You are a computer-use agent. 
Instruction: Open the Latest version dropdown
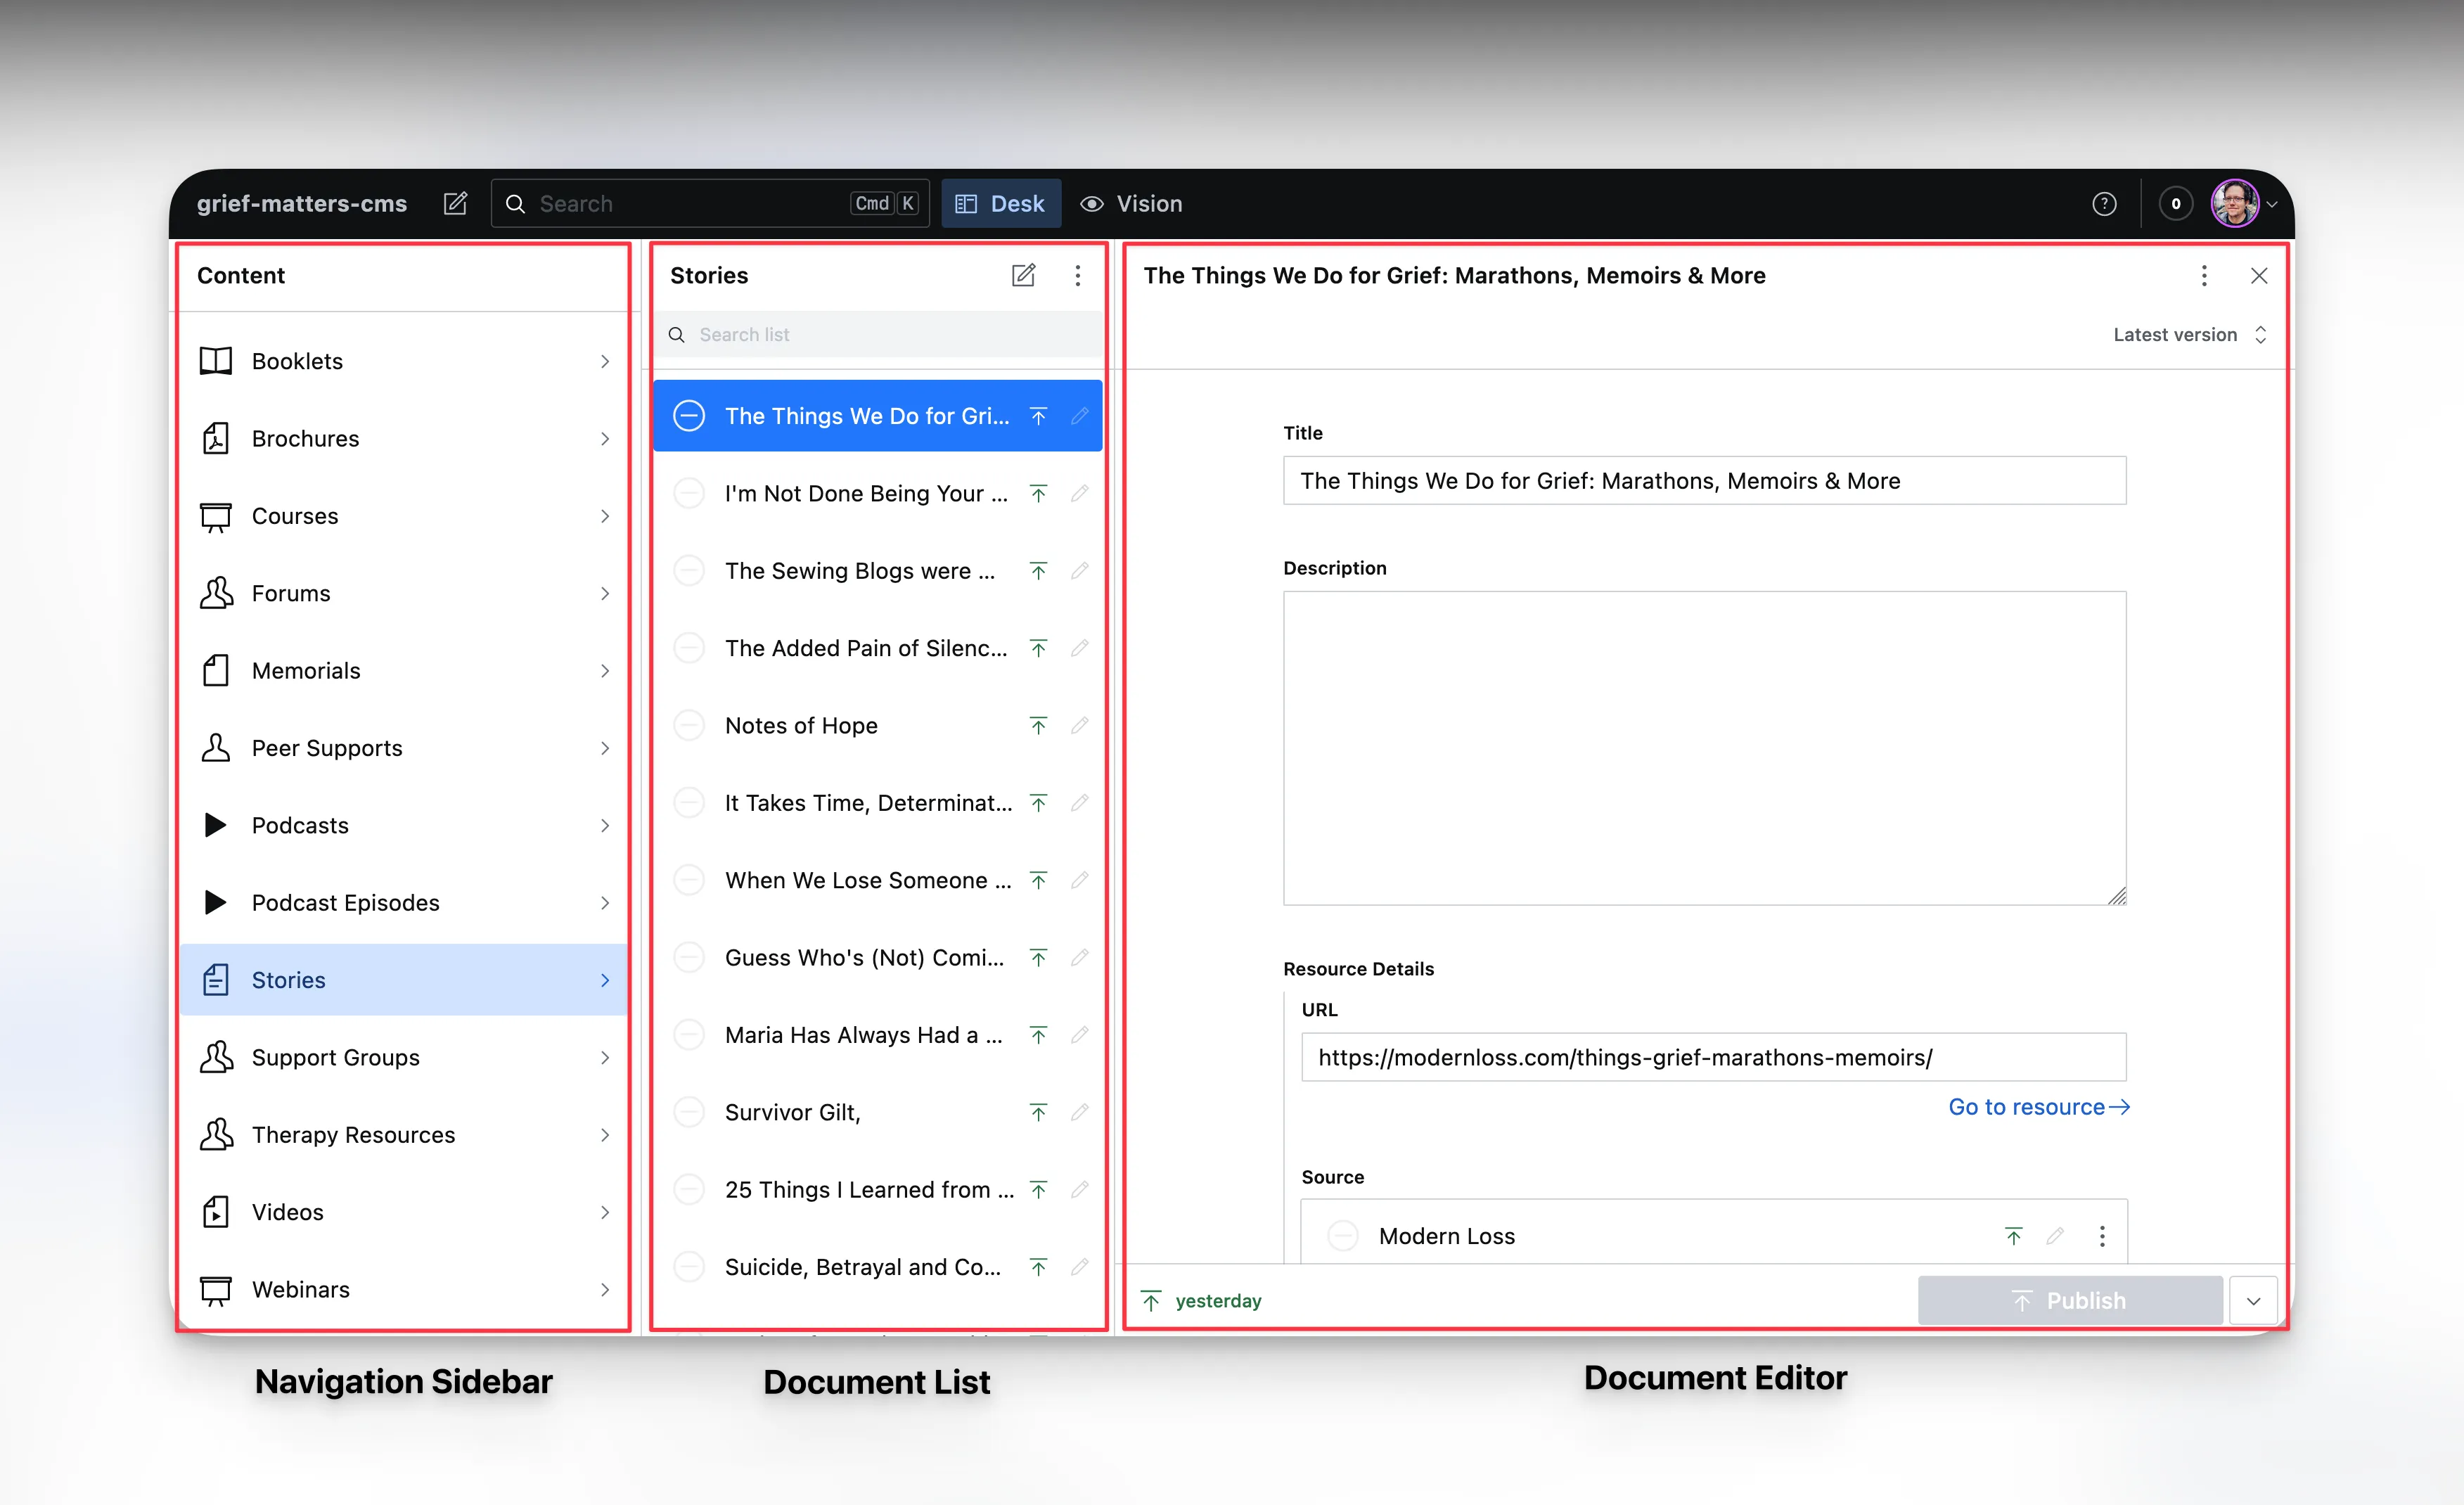click(x=2188, y=335)
